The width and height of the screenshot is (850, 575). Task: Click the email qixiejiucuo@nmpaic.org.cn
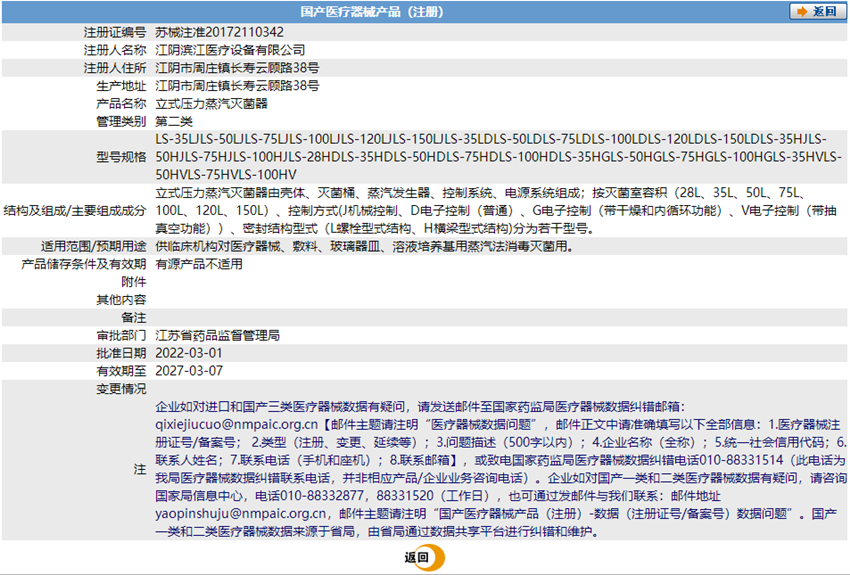[x=236, y=424]
